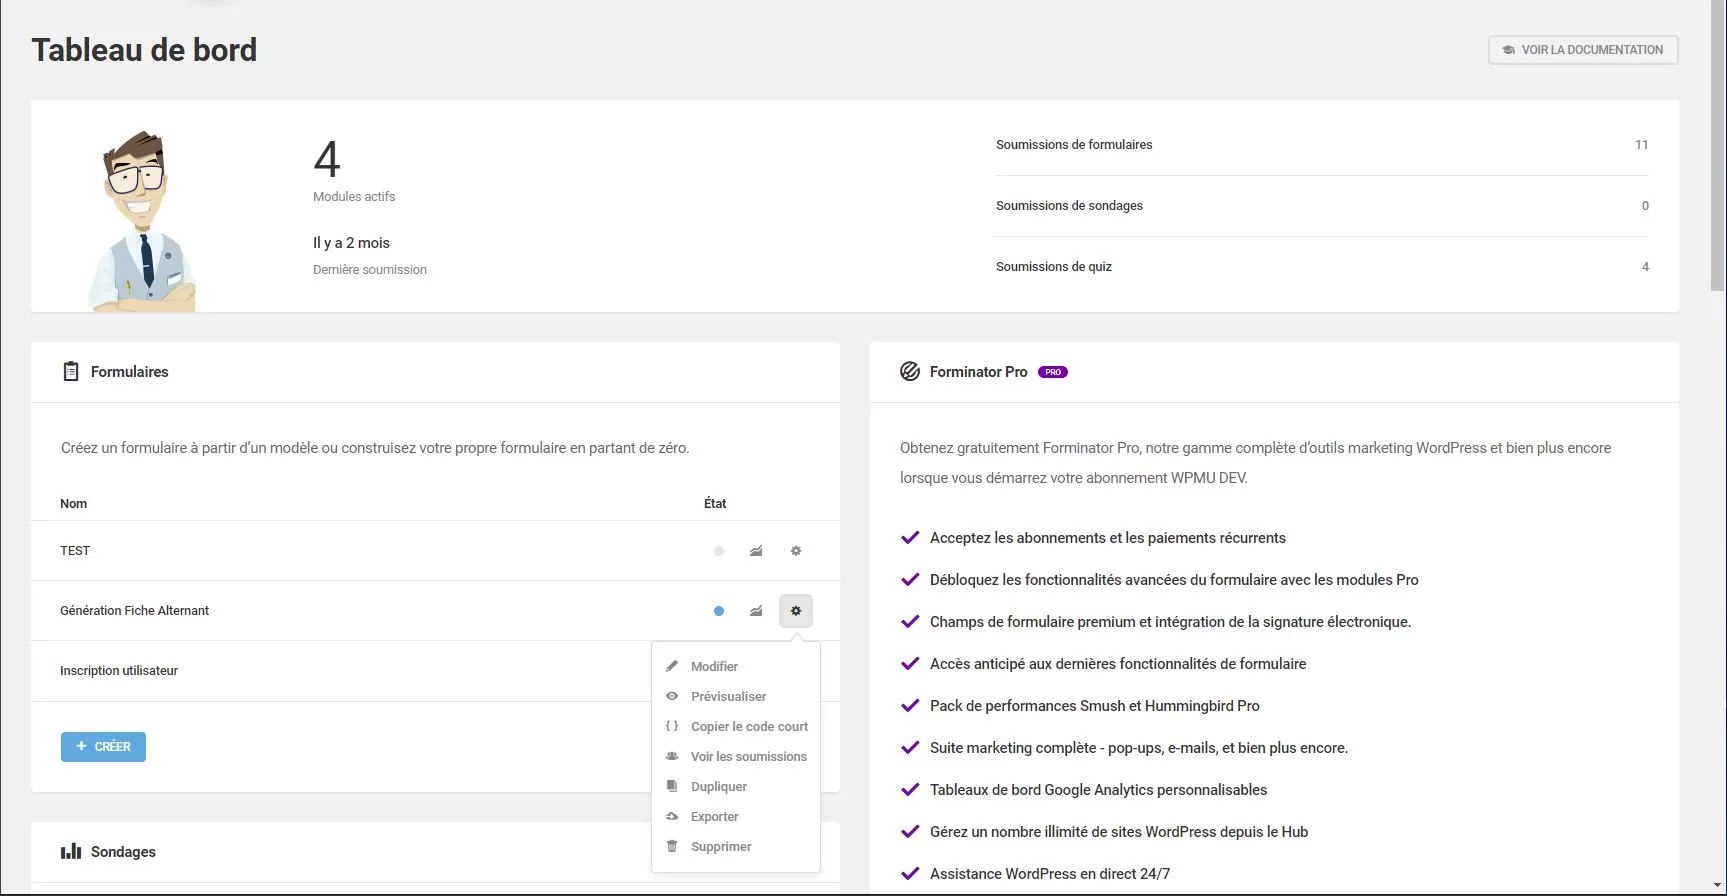The image size is (1727, 896).
Task: Click the 'Tableau de bord' page title
Action: pyautogui.click(x=144, y=50)
